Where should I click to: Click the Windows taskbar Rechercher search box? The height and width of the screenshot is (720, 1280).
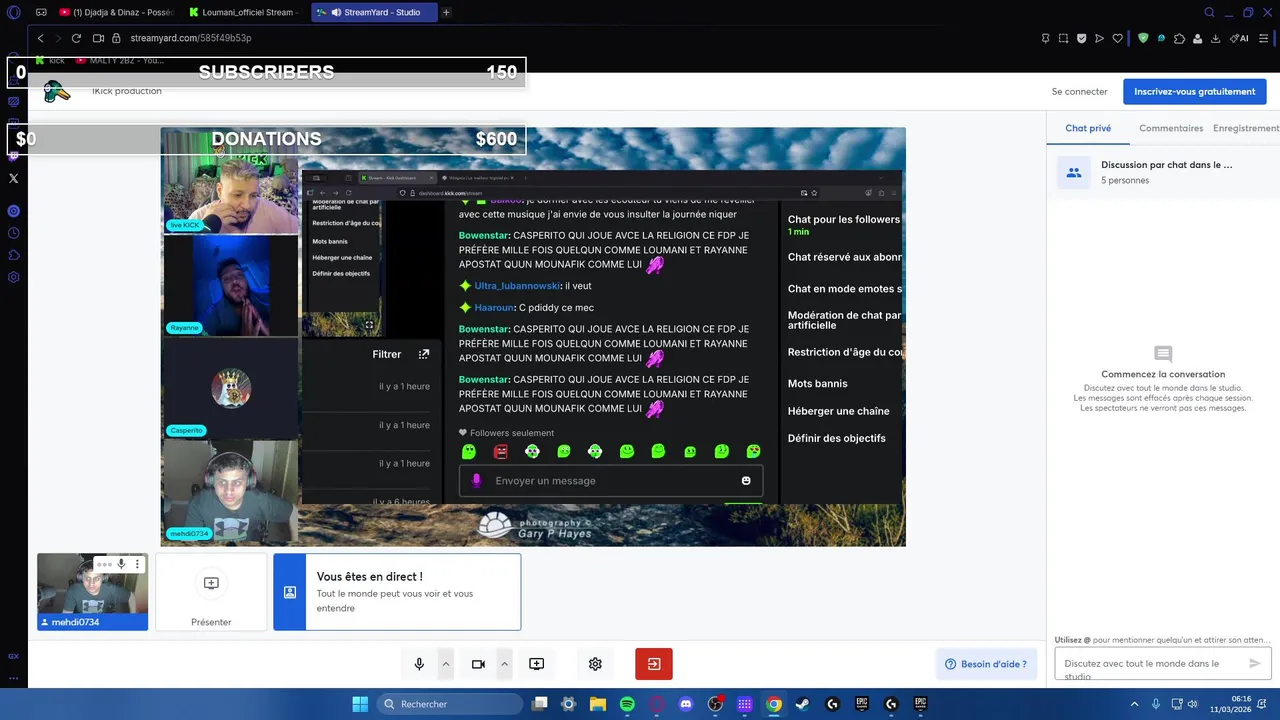449,704
